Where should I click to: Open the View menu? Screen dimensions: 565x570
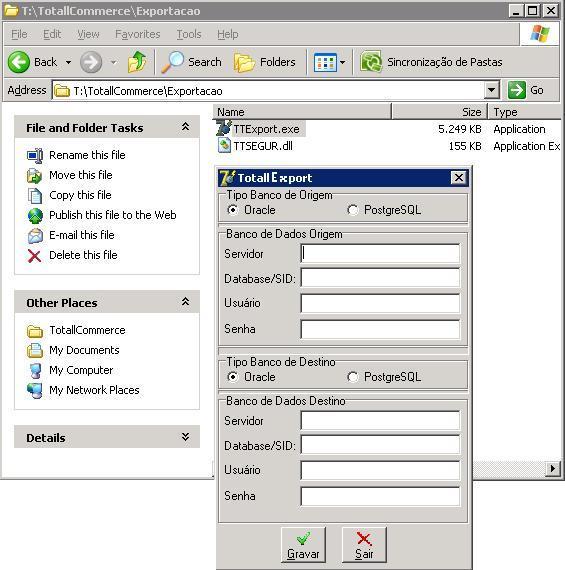(88, 34)
